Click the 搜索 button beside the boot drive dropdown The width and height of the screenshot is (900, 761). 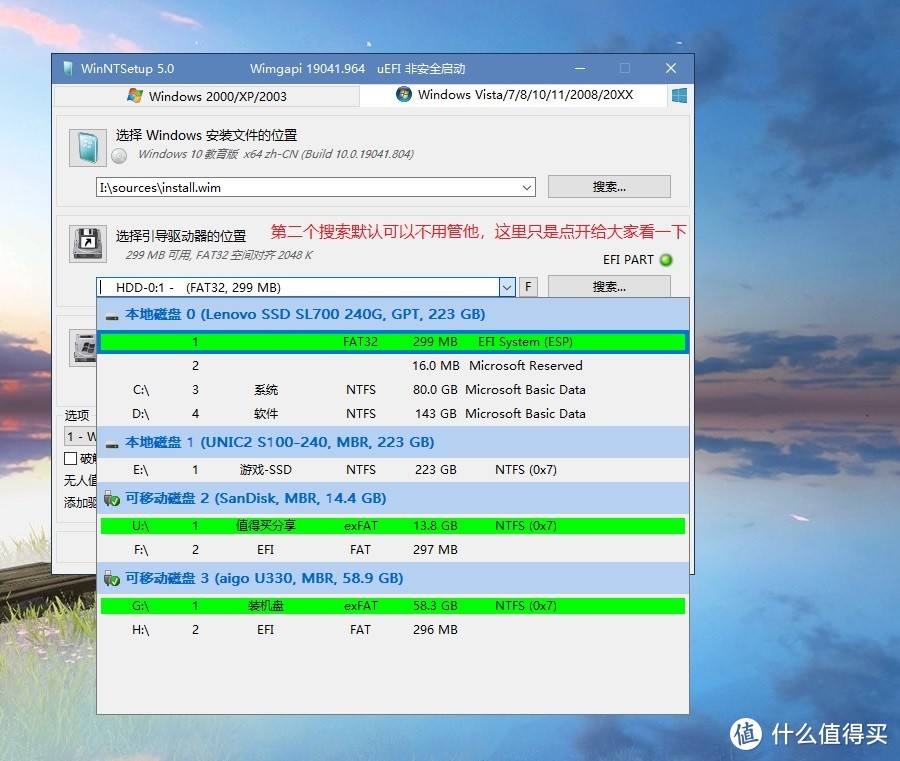coord(609,286)
